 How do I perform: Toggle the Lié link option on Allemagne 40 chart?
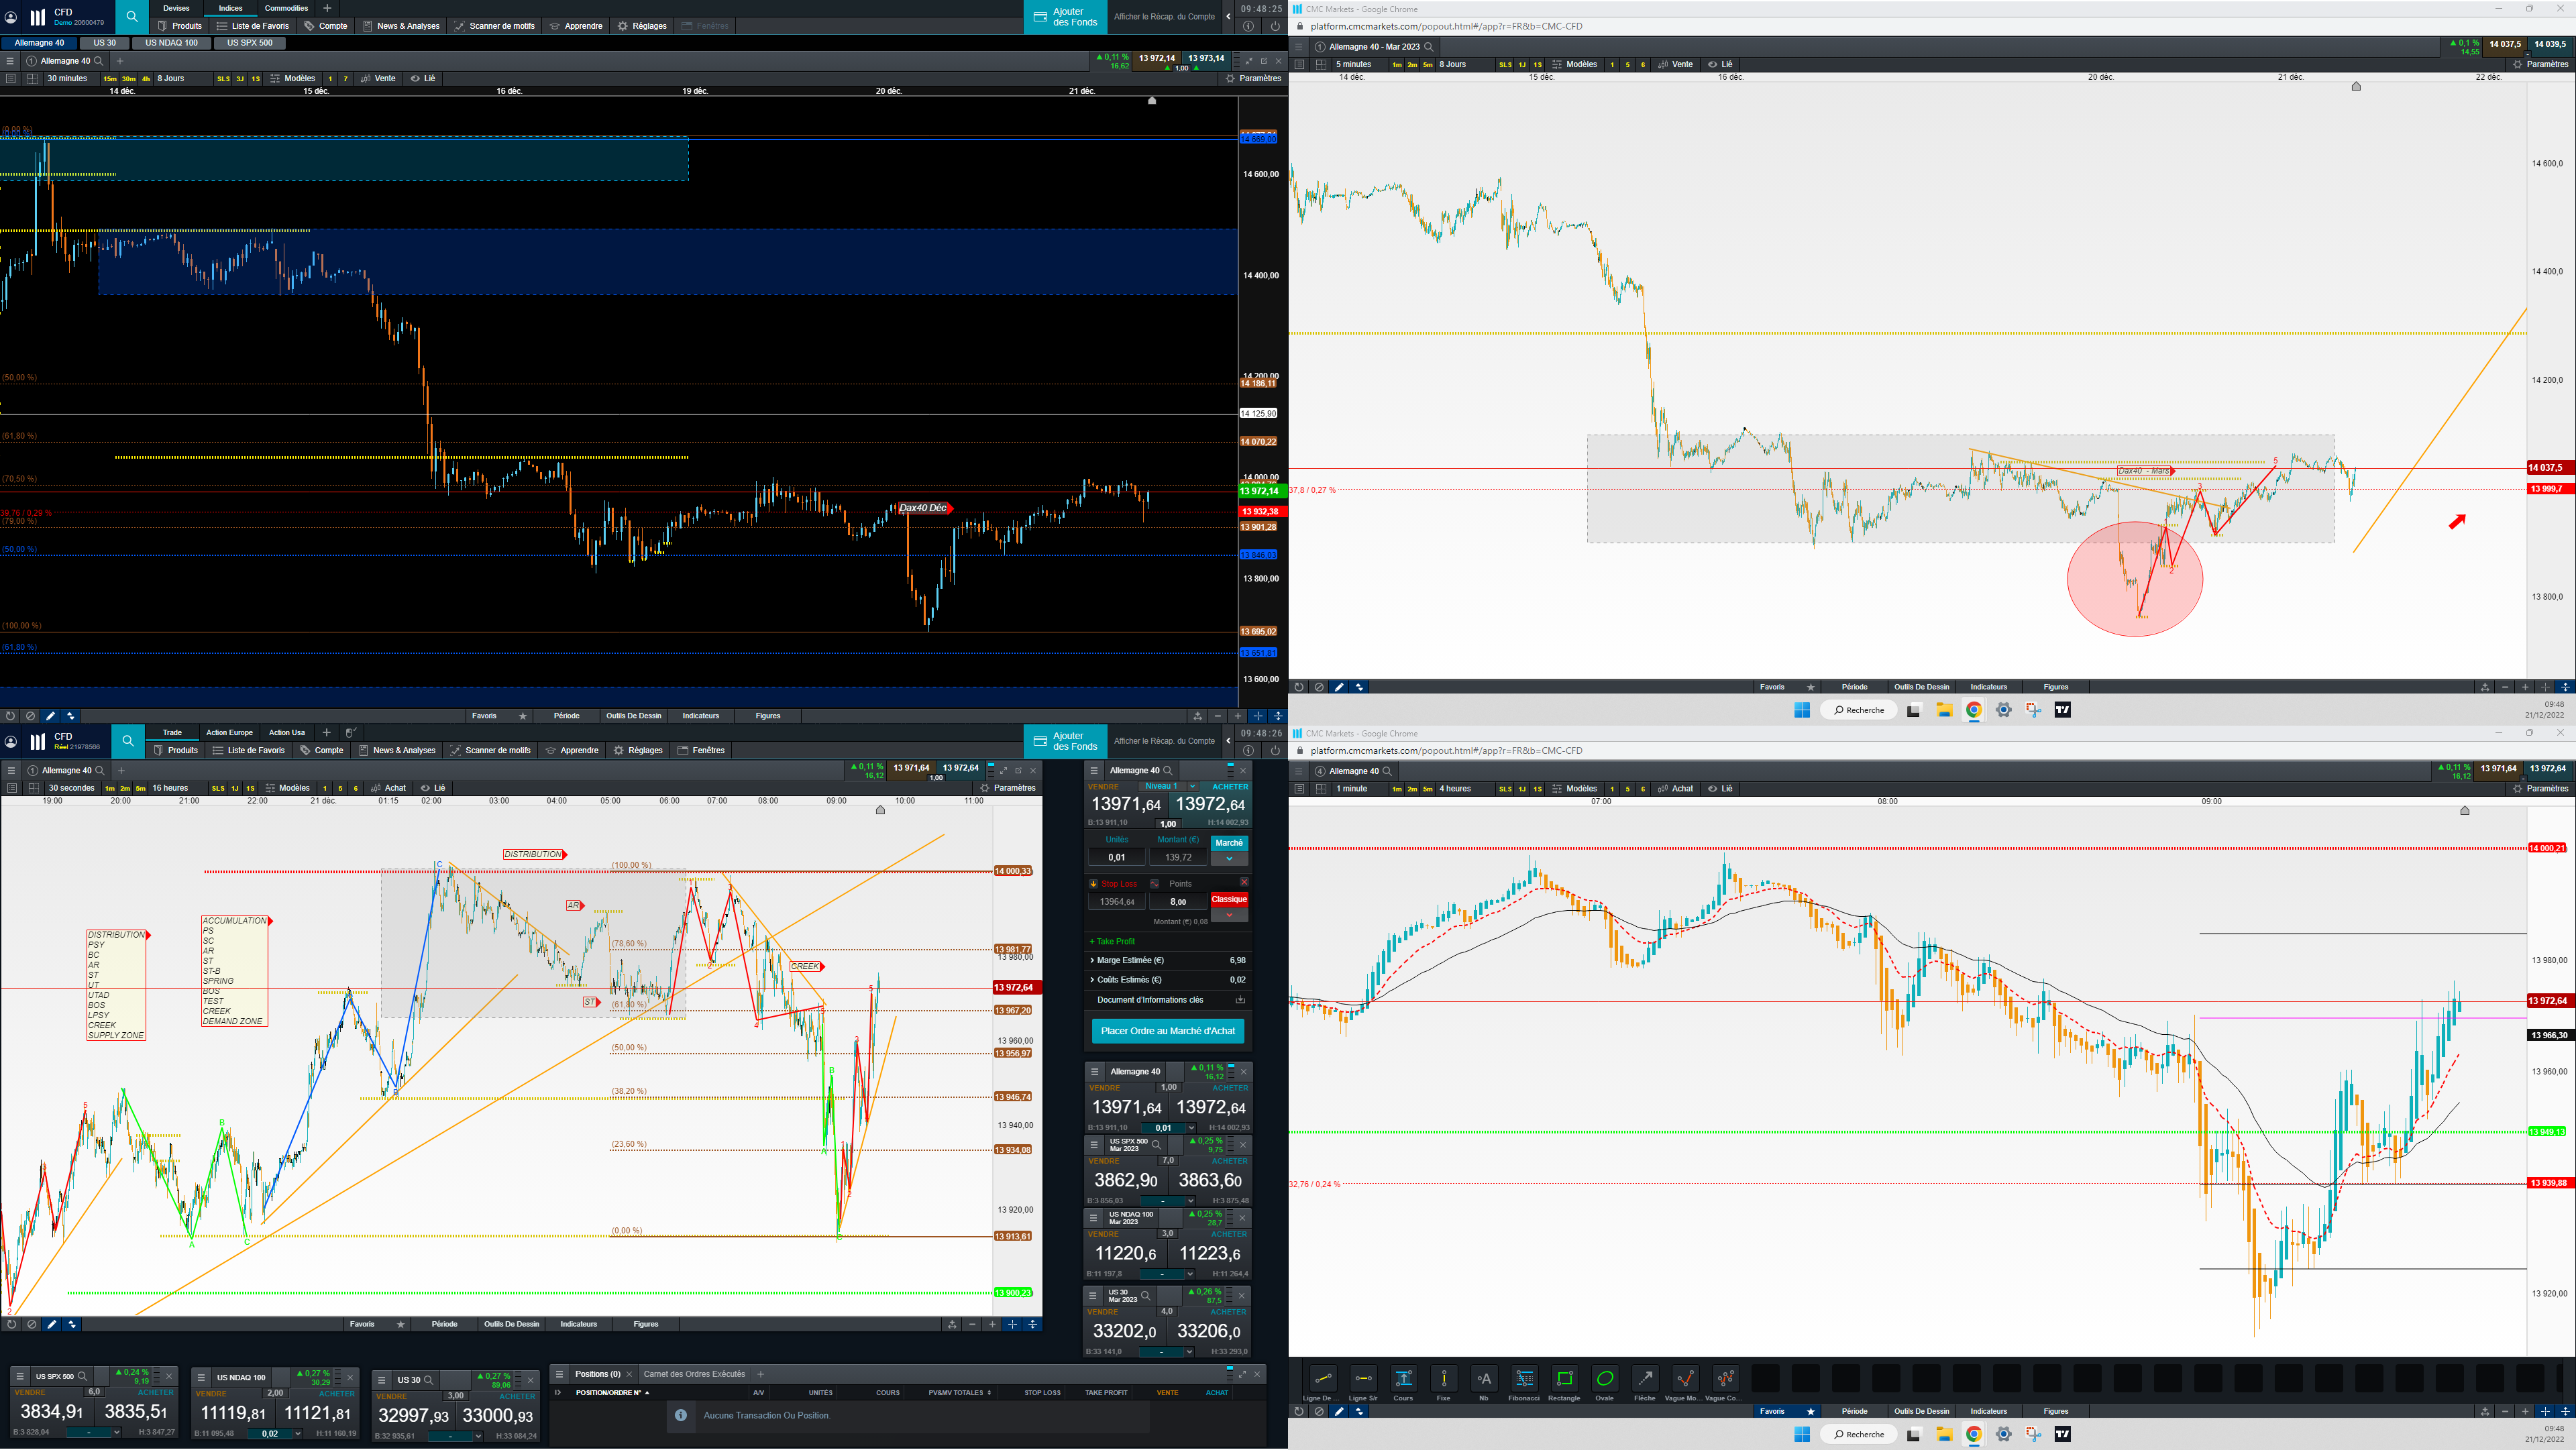pyautogui.click(x=423, y=78)
